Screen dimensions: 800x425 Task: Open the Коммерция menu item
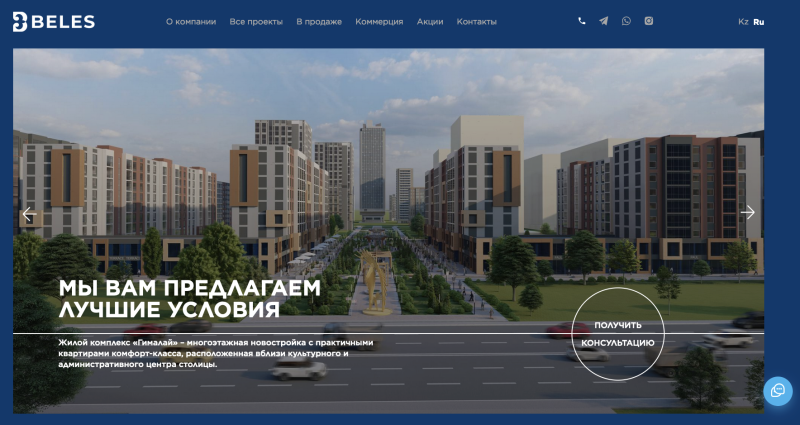379,22
